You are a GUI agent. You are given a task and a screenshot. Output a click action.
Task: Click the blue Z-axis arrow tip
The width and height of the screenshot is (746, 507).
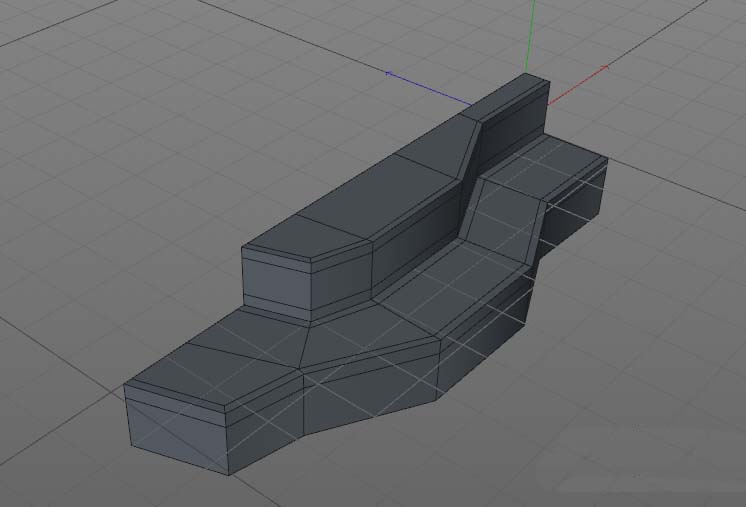tap(390, 72)
